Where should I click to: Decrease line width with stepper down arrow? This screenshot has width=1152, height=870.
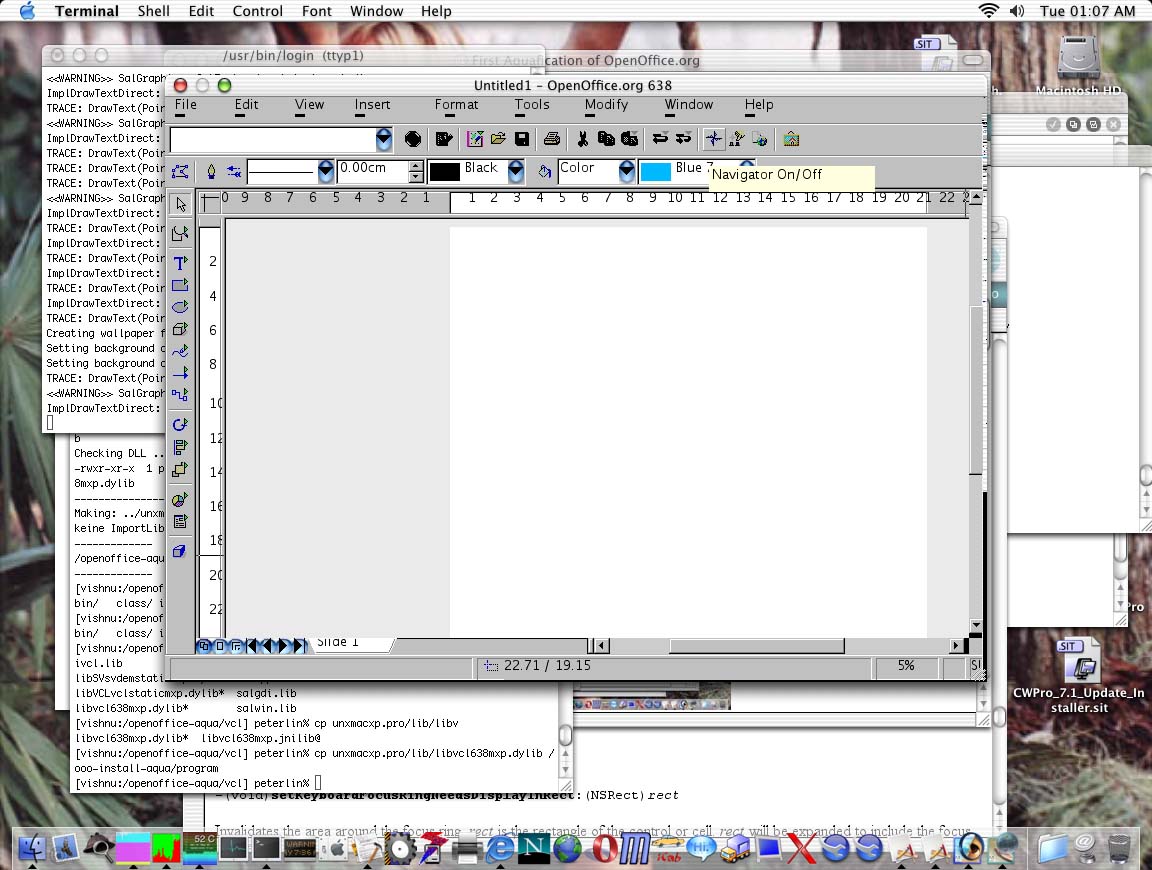click(416, 177)
